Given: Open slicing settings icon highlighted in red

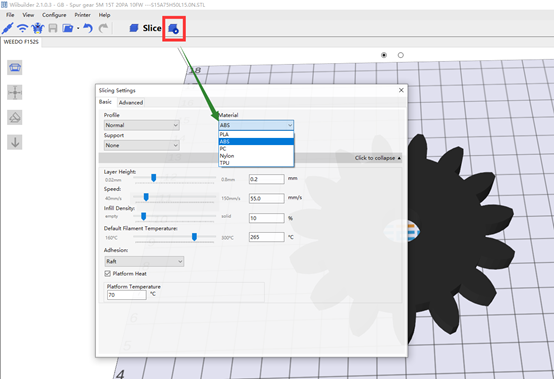Looking at the screenshot, I should 173,29.
